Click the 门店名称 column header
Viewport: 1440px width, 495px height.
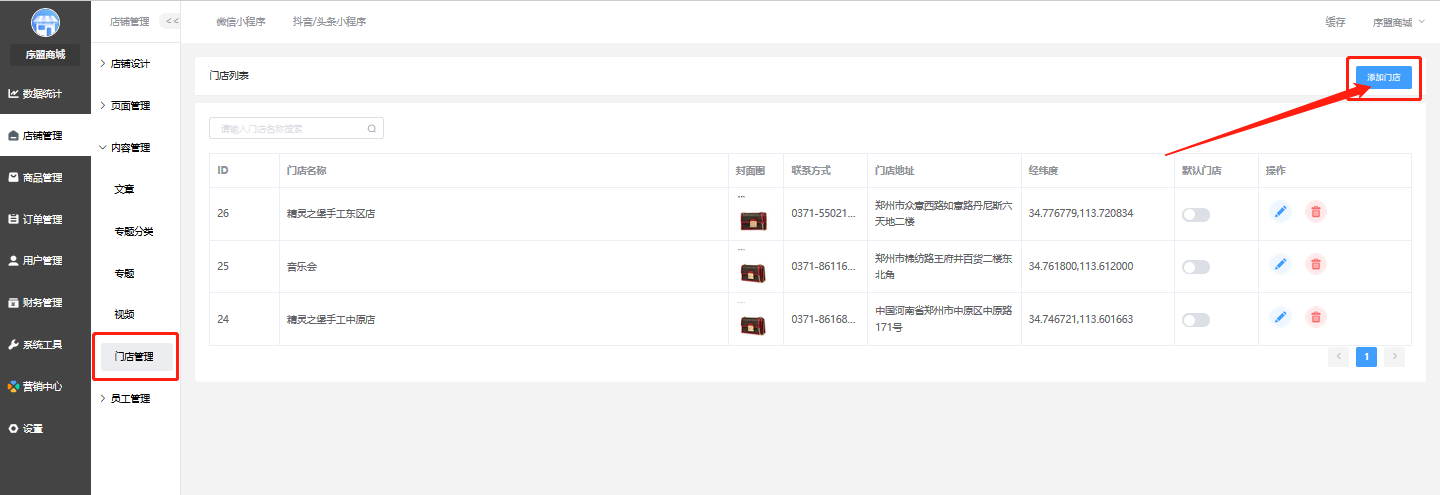pos(307,171)
